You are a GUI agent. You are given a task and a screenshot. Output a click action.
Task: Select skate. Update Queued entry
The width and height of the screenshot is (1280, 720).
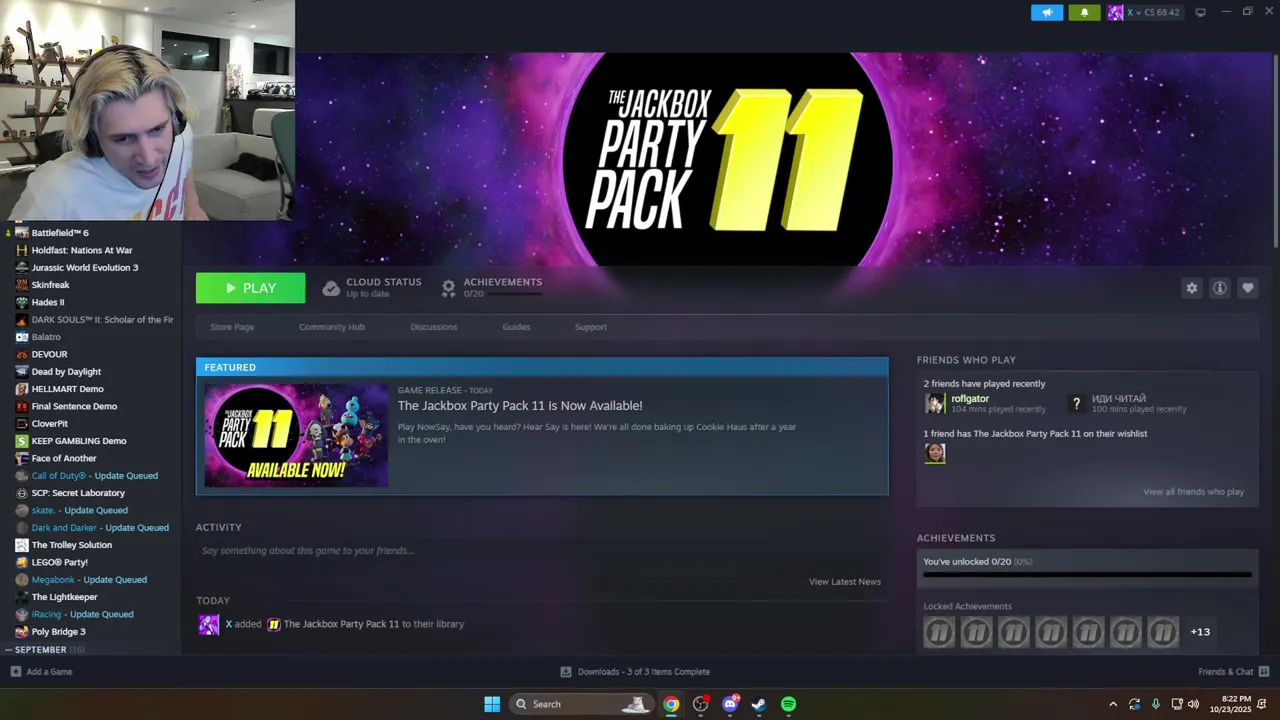point(80,510)
